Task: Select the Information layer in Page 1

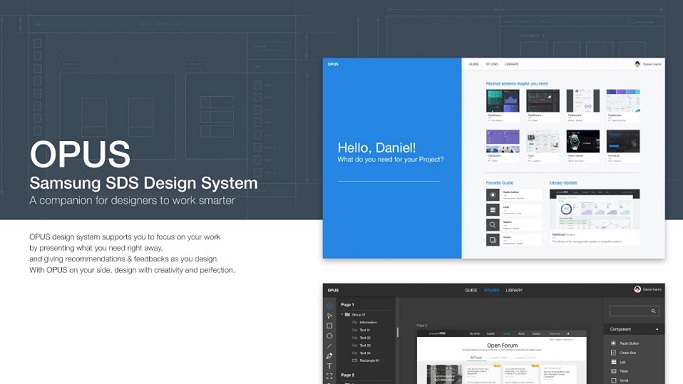Action: 368,322
